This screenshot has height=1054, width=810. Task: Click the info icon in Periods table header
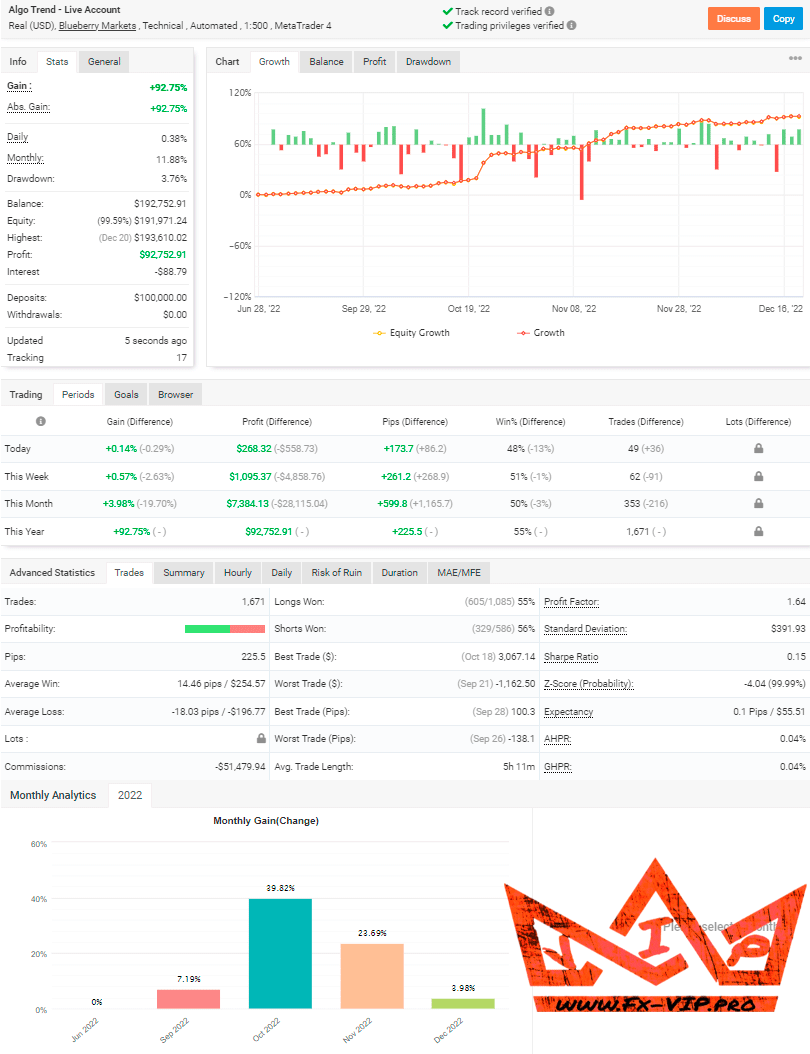[x=41, y=422]
